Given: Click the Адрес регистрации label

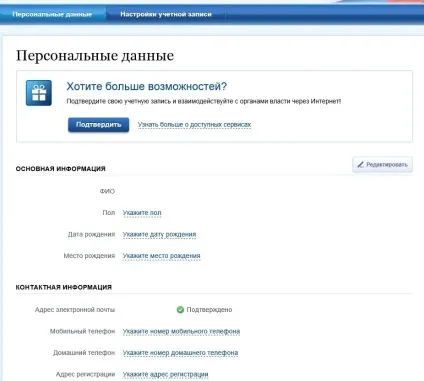Looking at the screenshot, I should pos(85,374).
